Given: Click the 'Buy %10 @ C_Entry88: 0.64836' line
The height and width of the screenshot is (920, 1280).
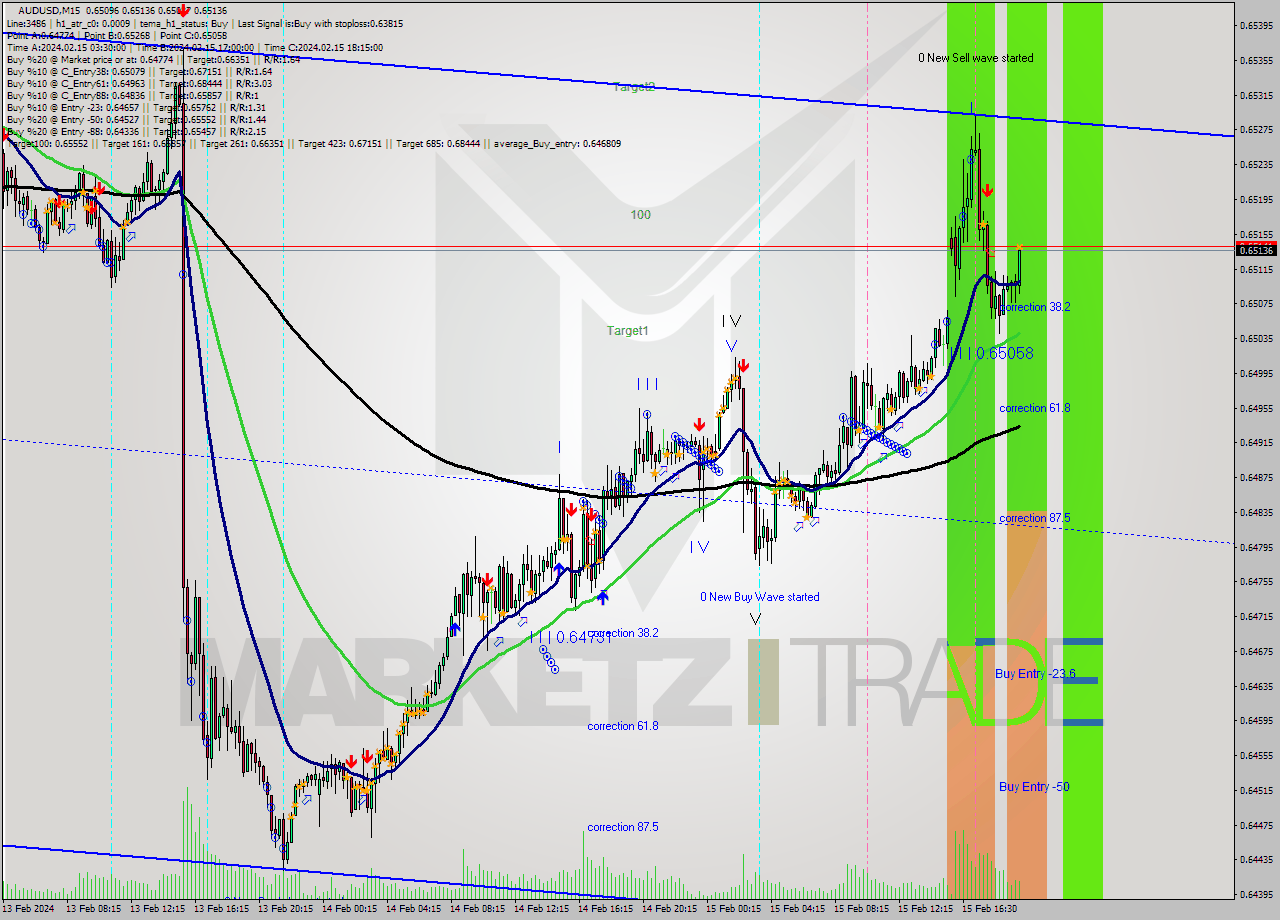Looking at the screenshot, I should [x=131, y=95].
